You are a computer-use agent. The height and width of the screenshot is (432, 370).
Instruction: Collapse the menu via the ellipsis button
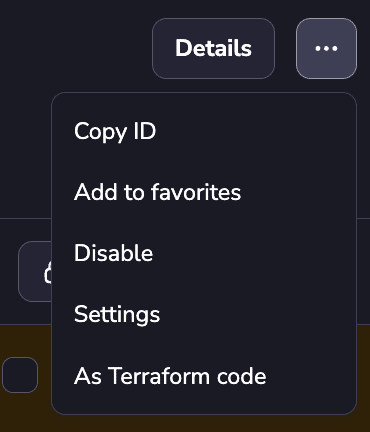326,49
